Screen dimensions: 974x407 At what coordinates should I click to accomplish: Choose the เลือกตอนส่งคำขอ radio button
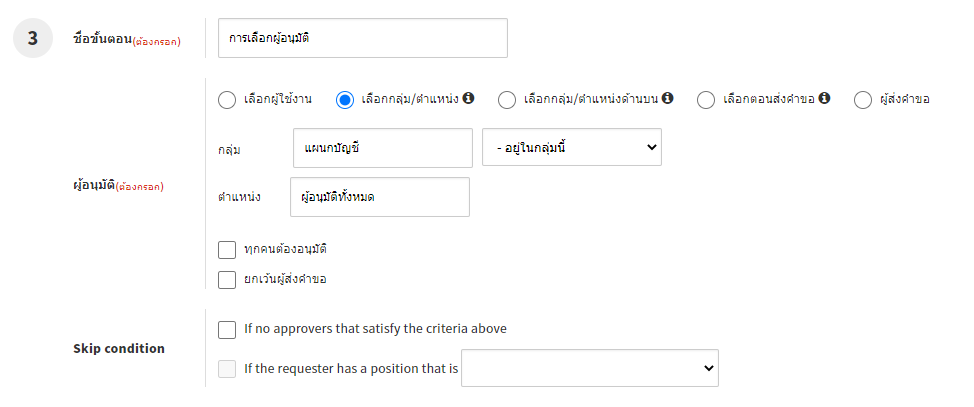pos(706,99)
